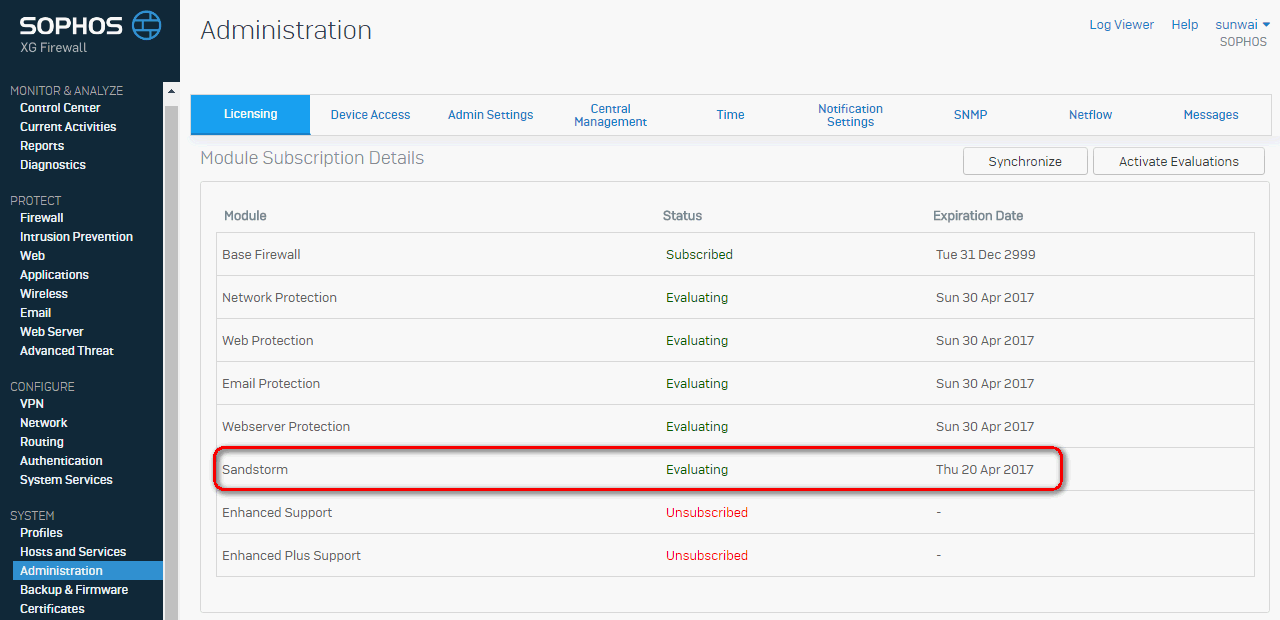Click the Enhanced Support module name
The width and height of the screenshot is (1280, 620).
click(277, 513)
